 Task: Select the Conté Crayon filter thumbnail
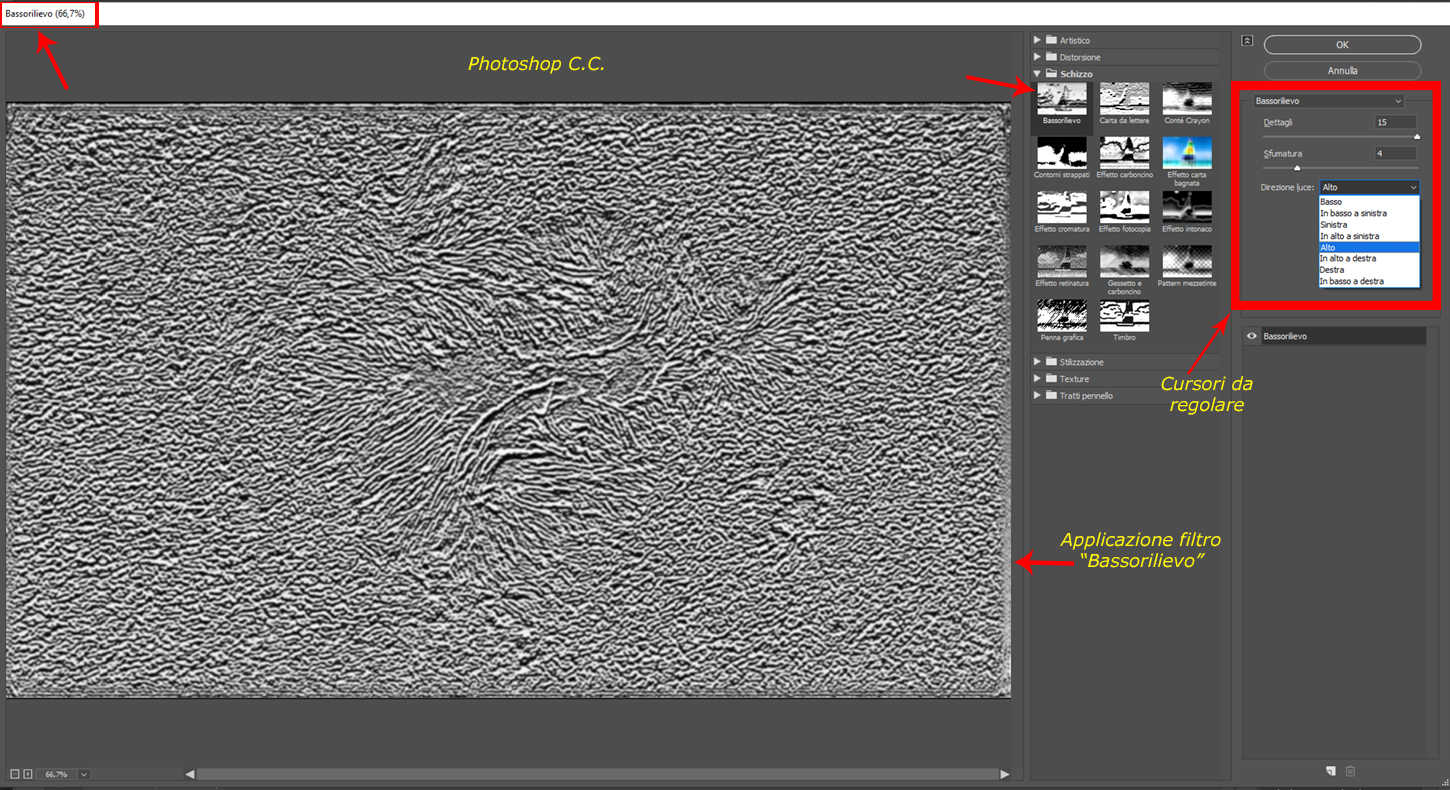click(1186, 99)
